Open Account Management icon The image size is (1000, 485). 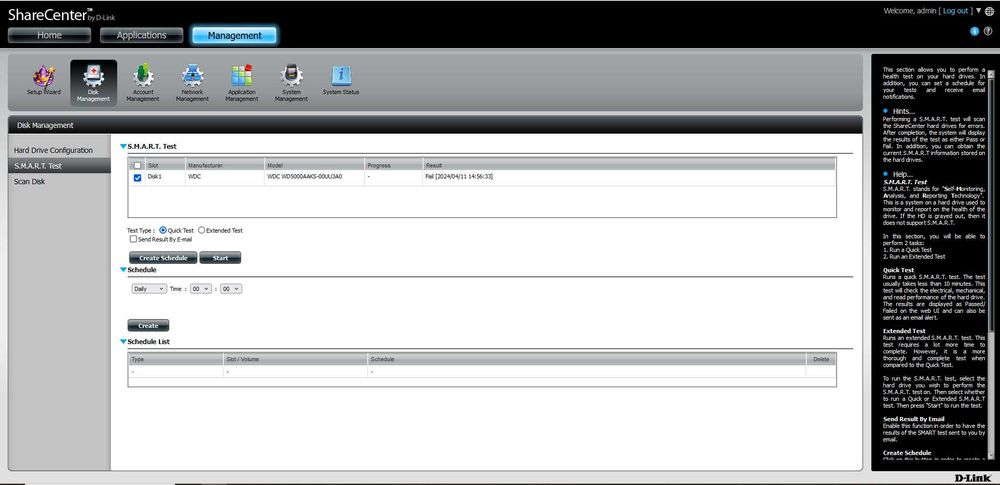coord(143,83)
